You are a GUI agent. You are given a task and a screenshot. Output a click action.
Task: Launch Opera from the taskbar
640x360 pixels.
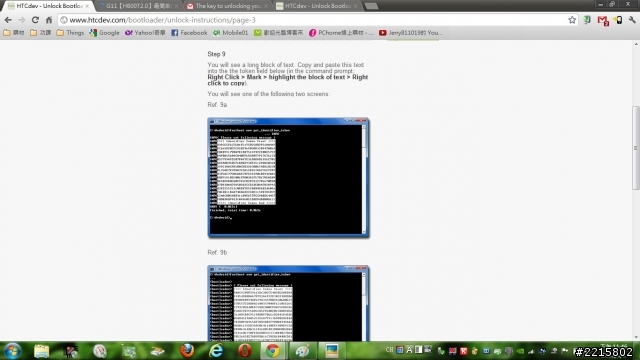tap(245, 351)
